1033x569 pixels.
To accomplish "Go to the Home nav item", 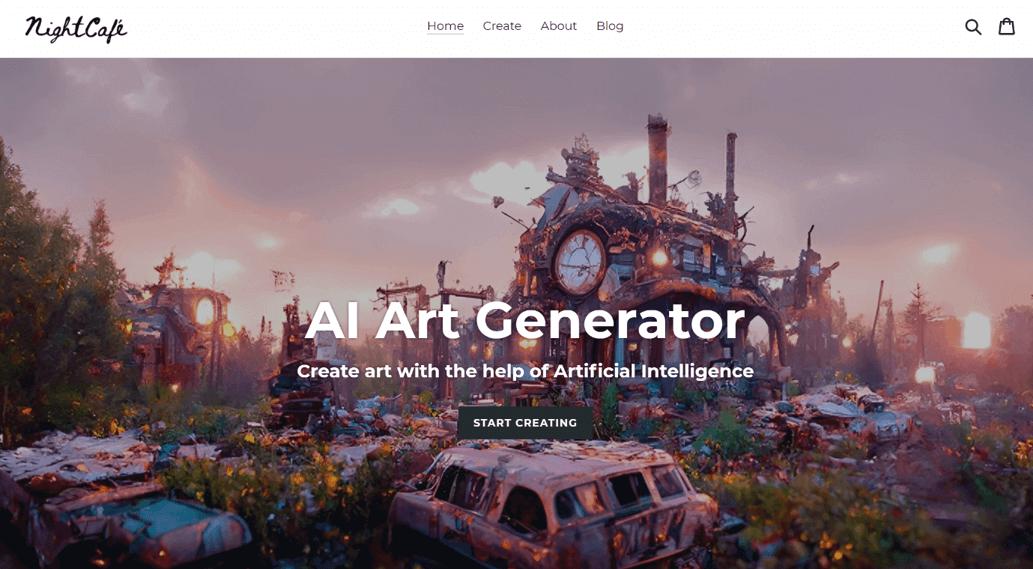I will pyautogui.click(x=445, y=26).
